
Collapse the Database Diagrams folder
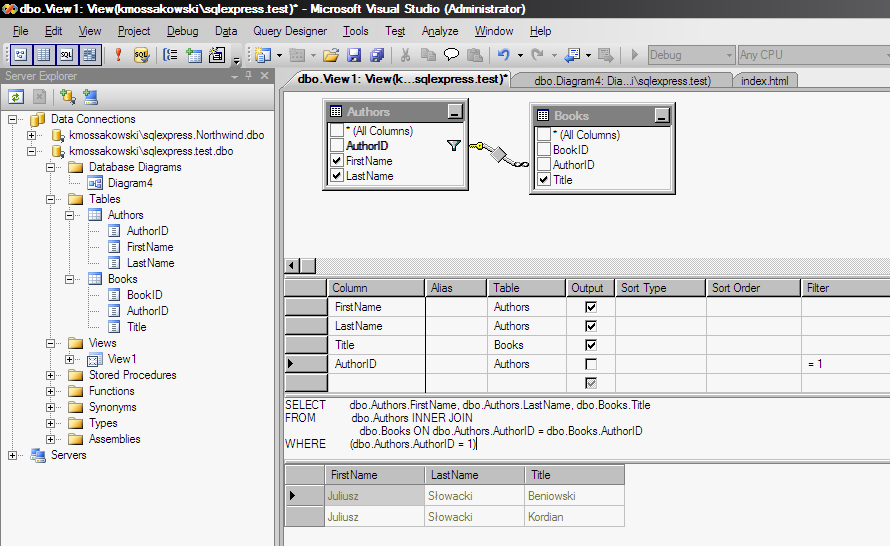pyautogui.click(x=51, y=167)
